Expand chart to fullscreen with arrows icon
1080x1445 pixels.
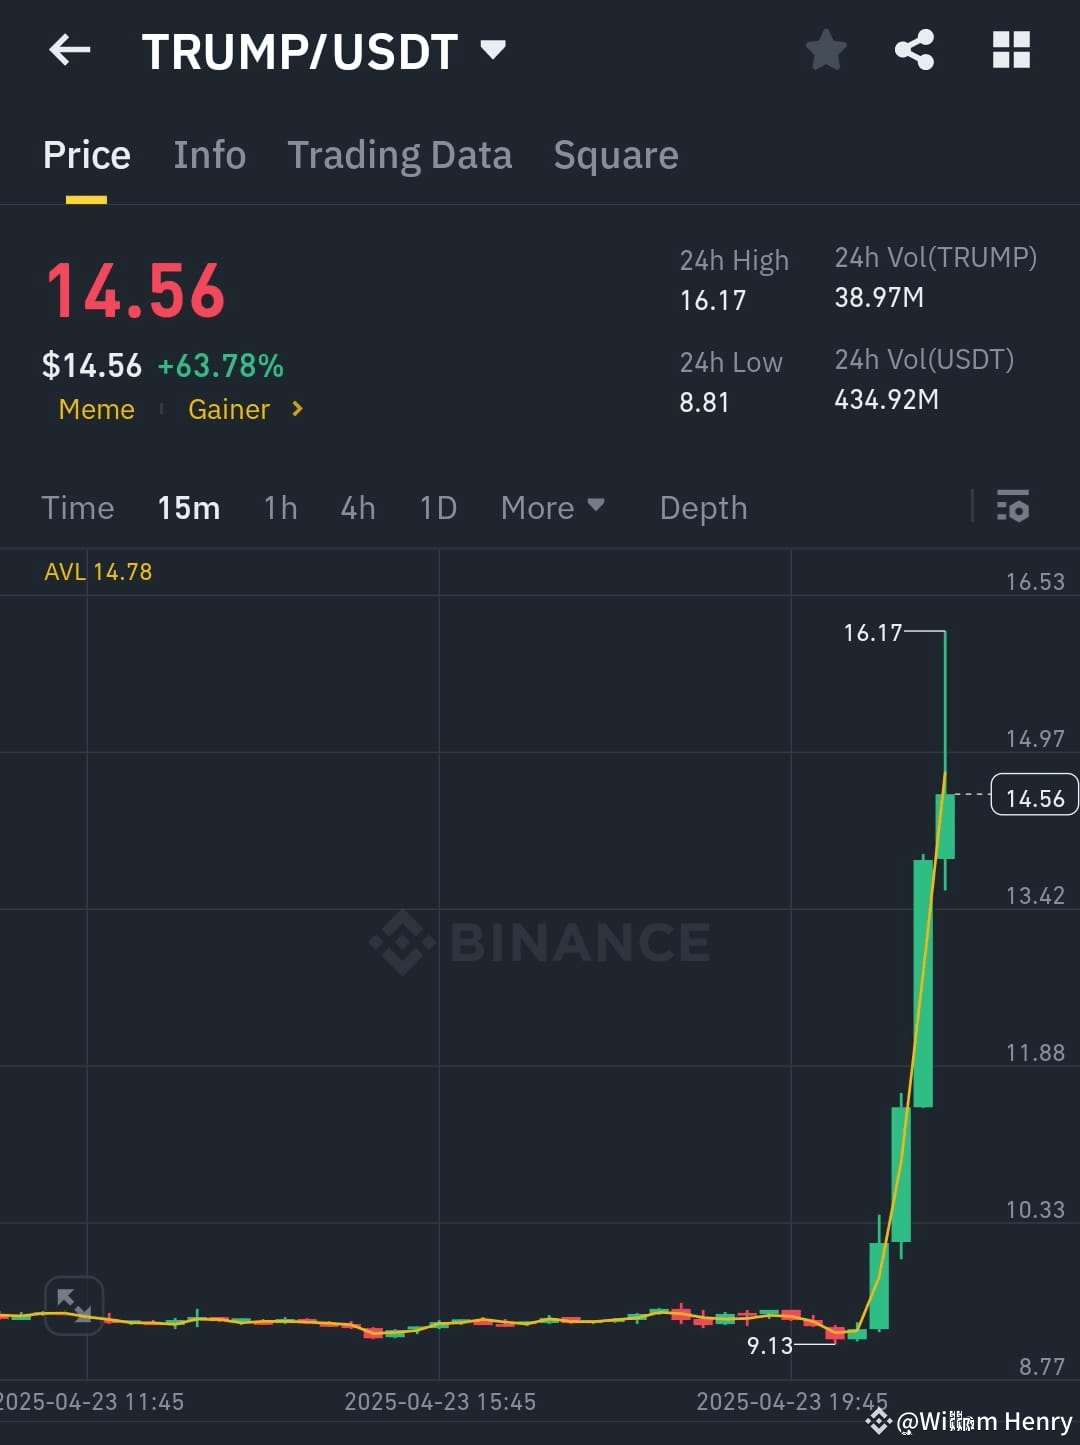pos(74,1305)
